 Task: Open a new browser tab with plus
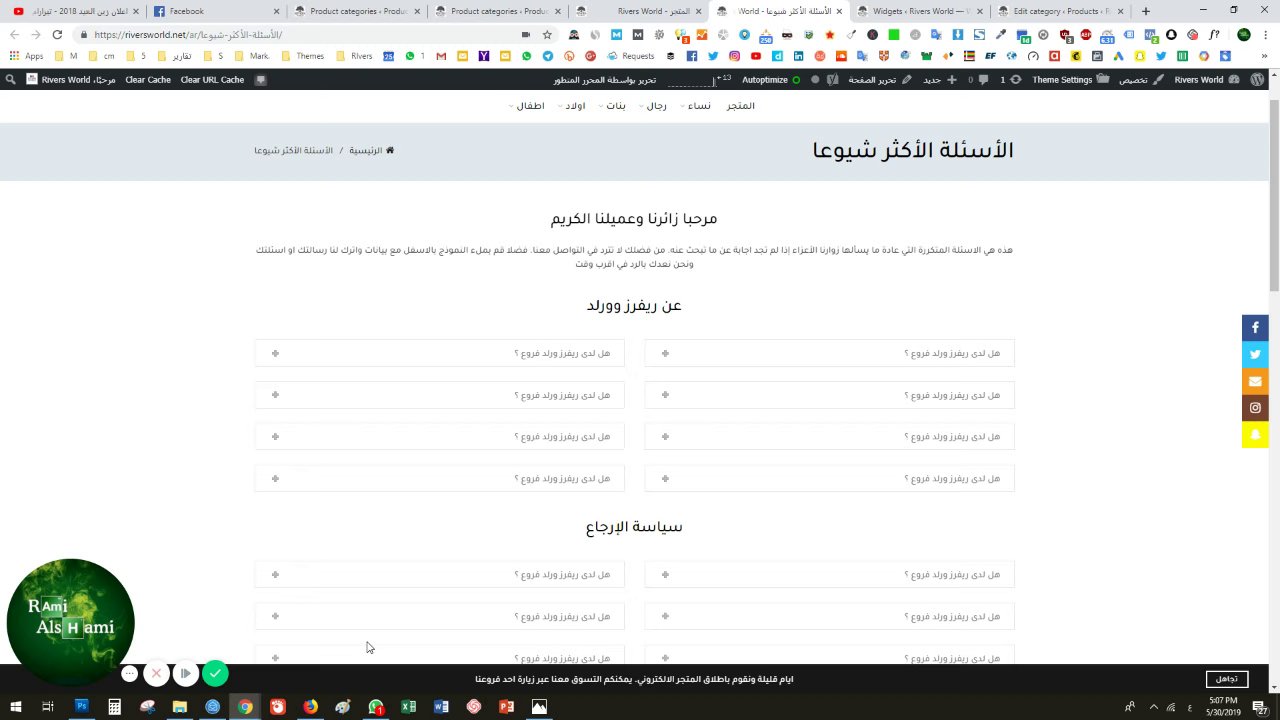coord(1146,11)
